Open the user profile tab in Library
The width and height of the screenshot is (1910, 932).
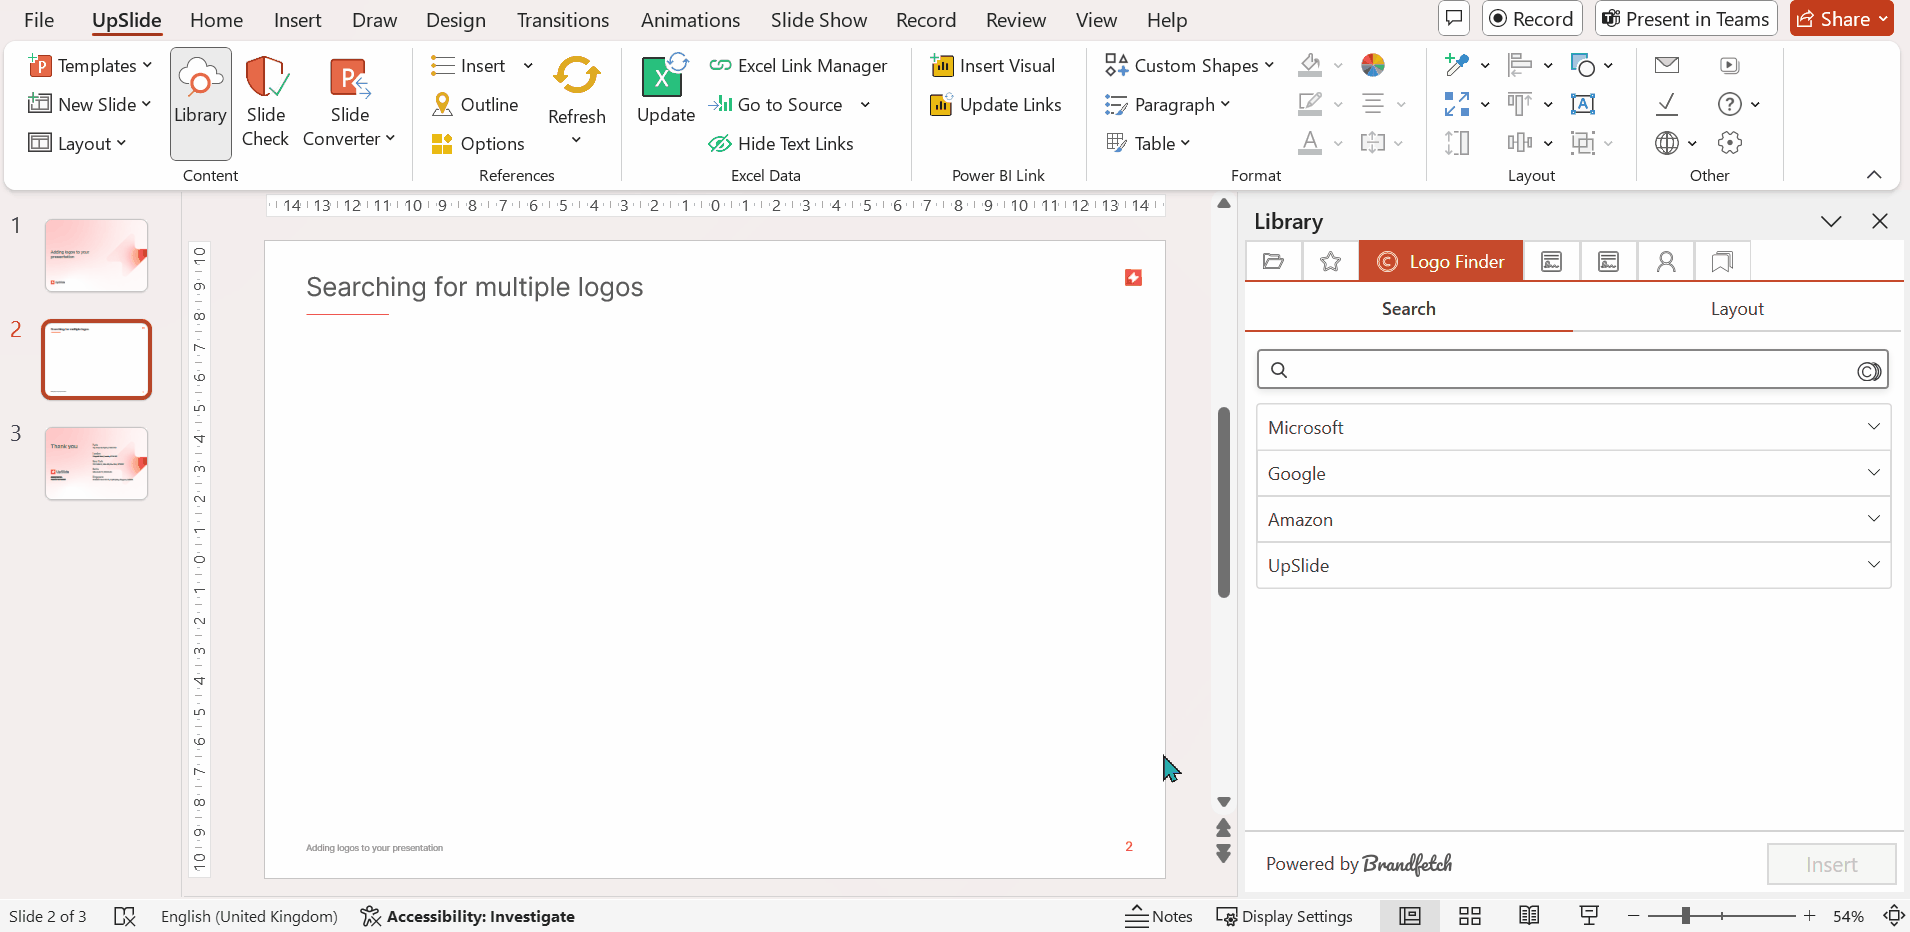[x=1666, y=261]
